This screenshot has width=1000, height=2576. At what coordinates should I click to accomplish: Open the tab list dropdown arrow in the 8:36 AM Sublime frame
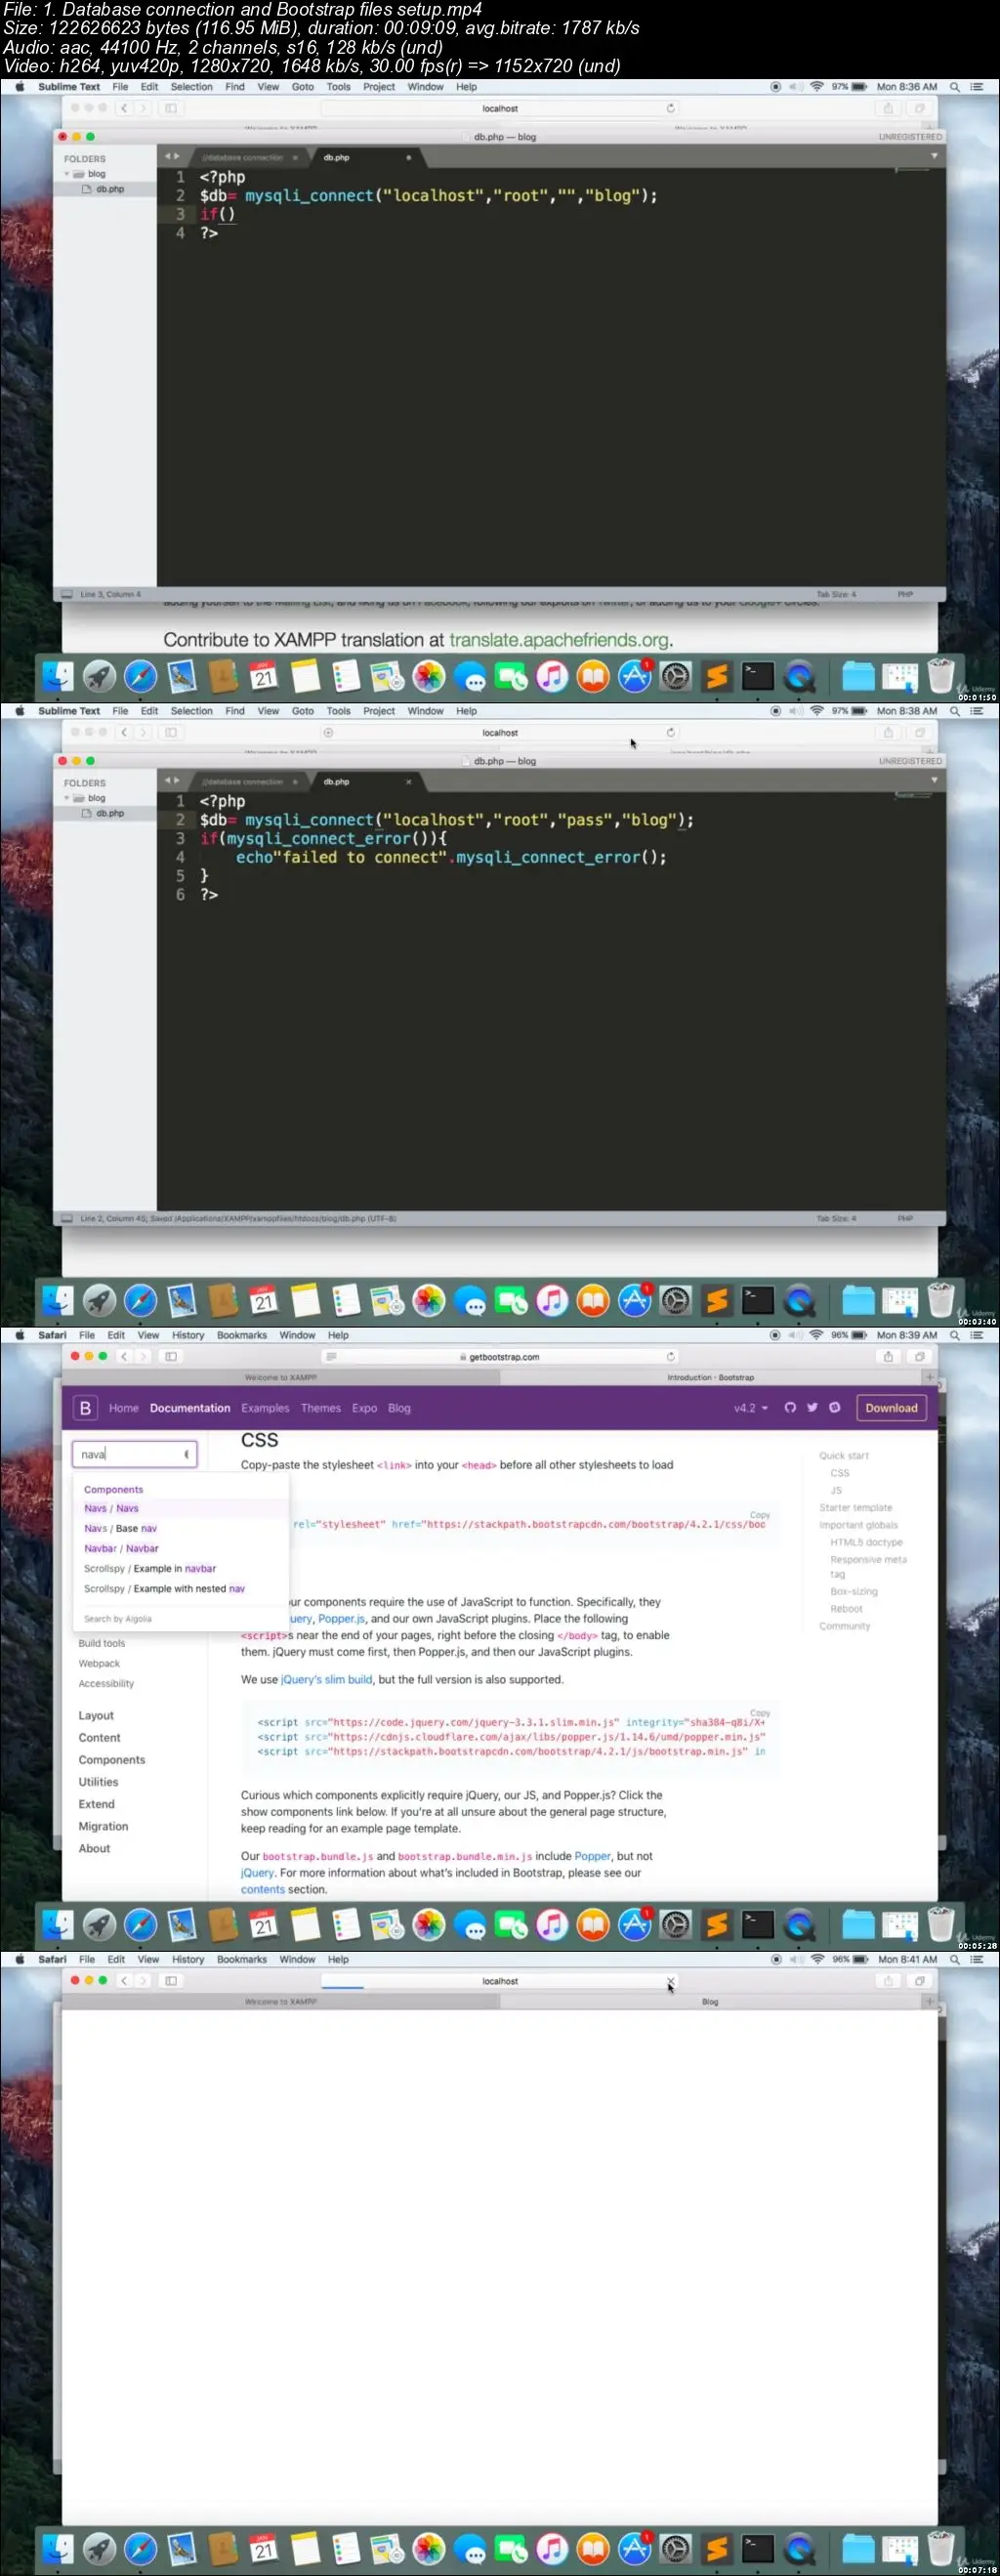pos(935,156)
